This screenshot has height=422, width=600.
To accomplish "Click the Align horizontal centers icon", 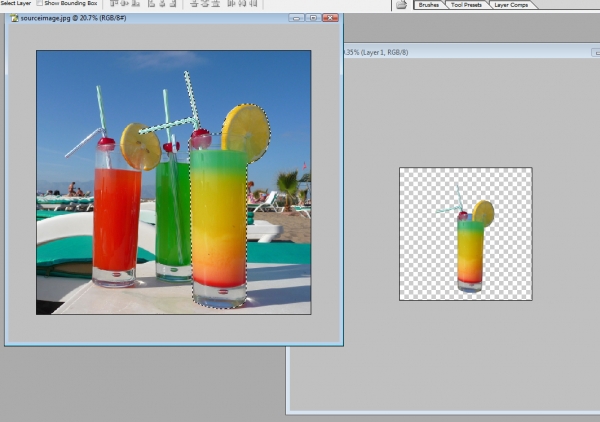I will click(162, 3).
